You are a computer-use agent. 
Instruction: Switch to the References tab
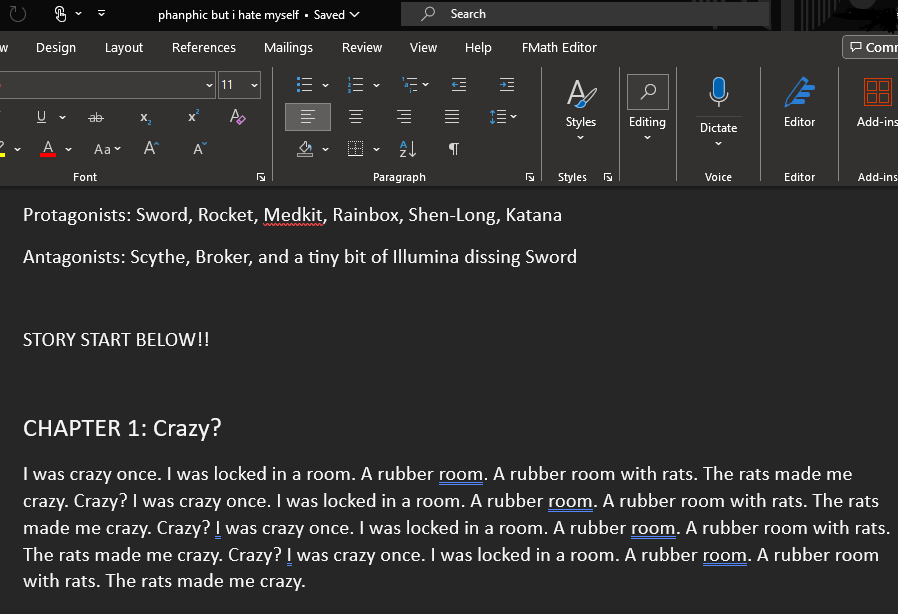[x=203, y=47]
